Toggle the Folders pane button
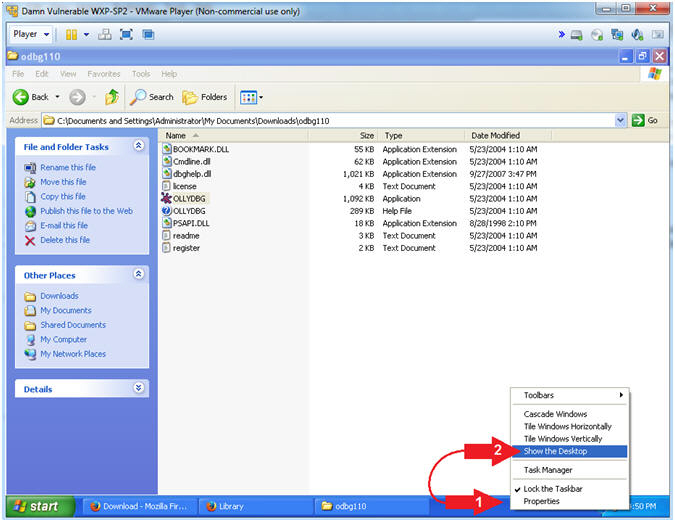Screen dimensions: 675x522 pos(204,97)
